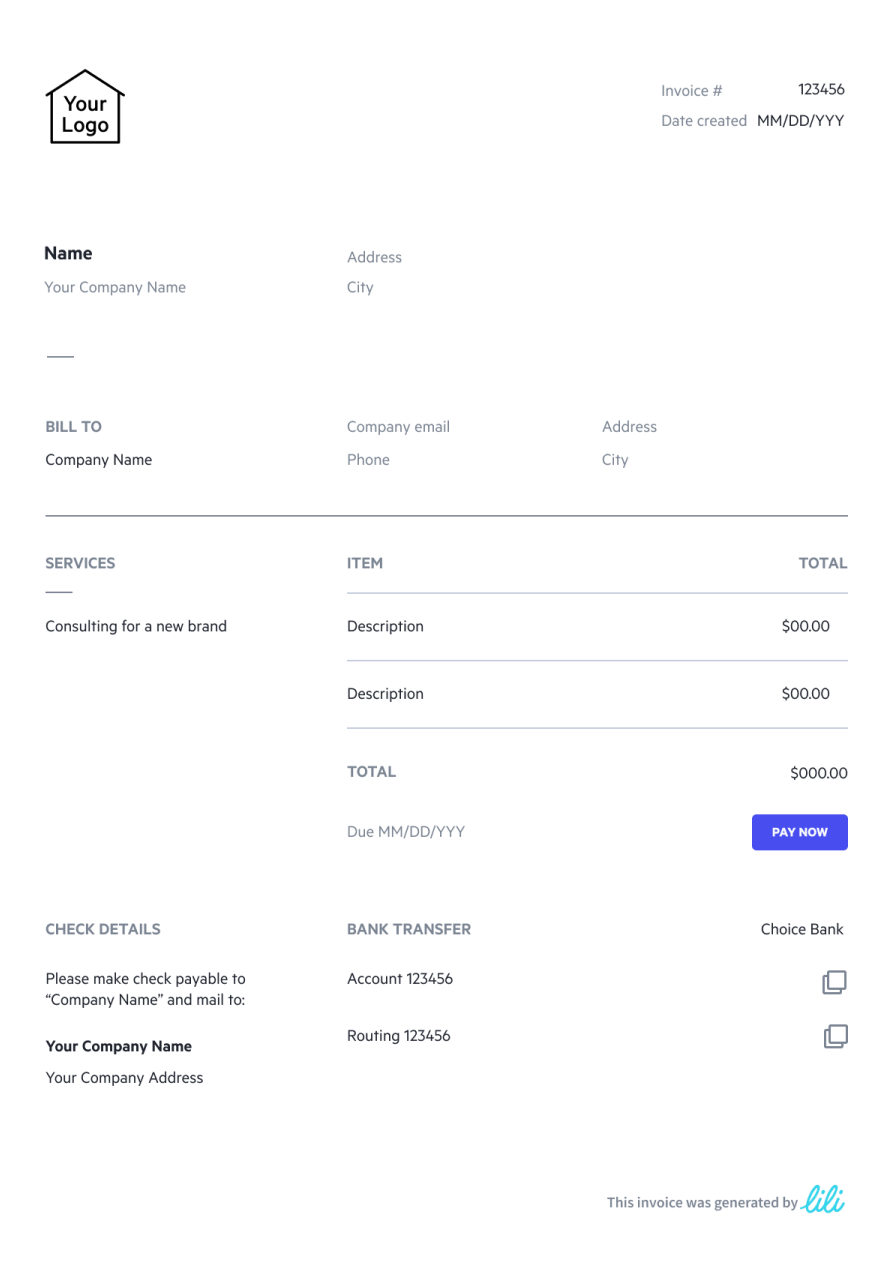894x1264 pixels.
Task: Click the Your Logo house icon
Action: pos(85,106)
